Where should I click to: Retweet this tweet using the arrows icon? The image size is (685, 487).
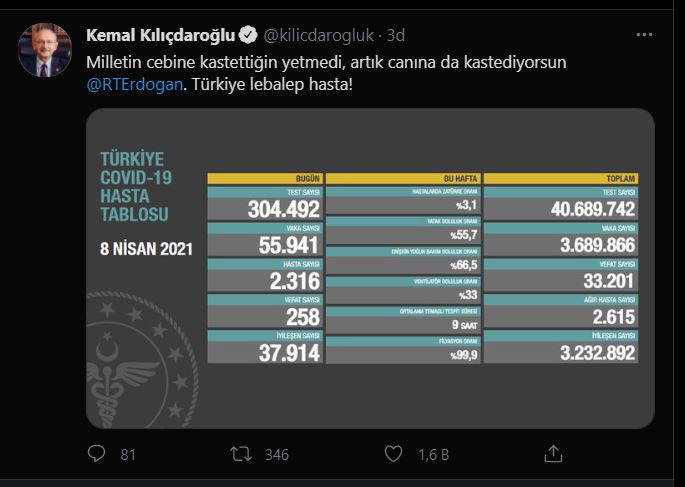tap(241, 454)
